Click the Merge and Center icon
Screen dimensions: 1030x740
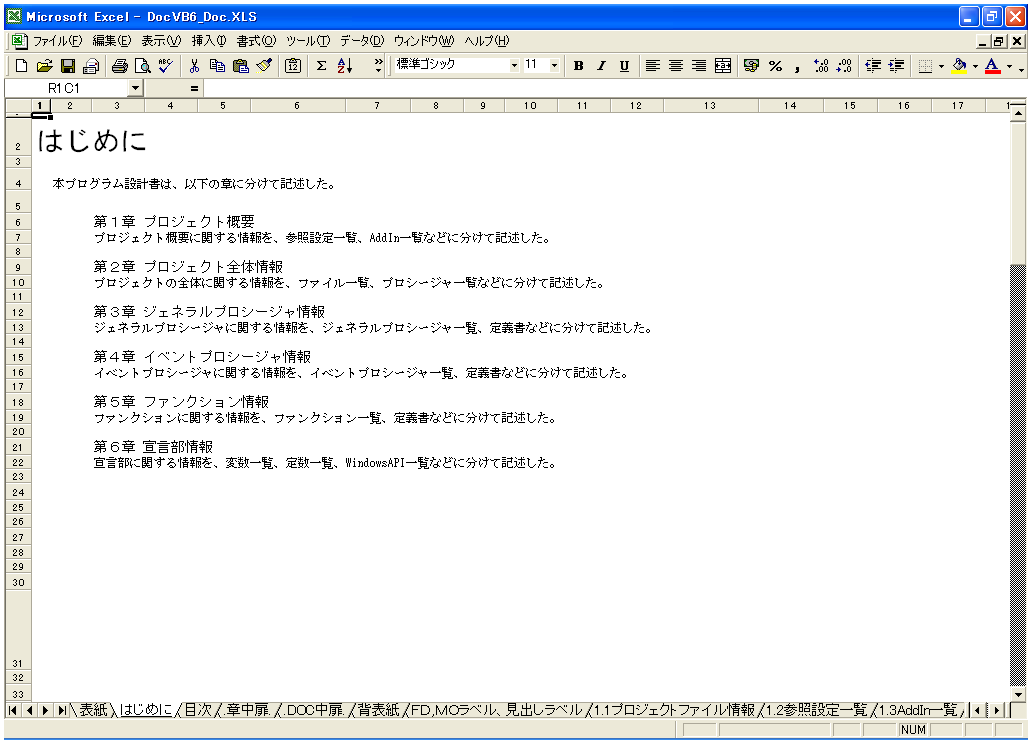click(x=723, y=66)
